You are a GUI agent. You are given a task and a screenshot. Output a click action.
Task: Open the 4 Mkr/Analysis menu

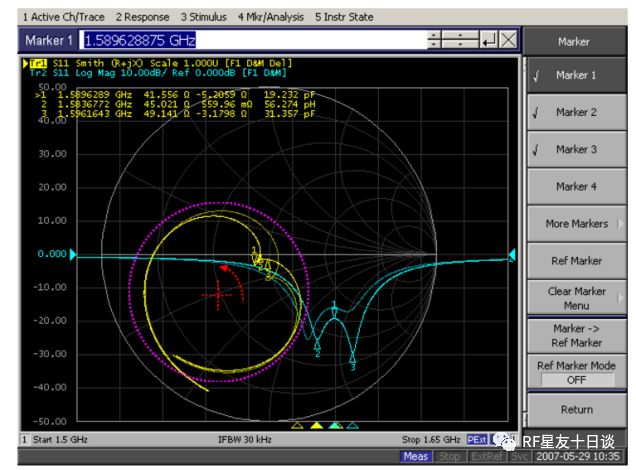[271, 17]
